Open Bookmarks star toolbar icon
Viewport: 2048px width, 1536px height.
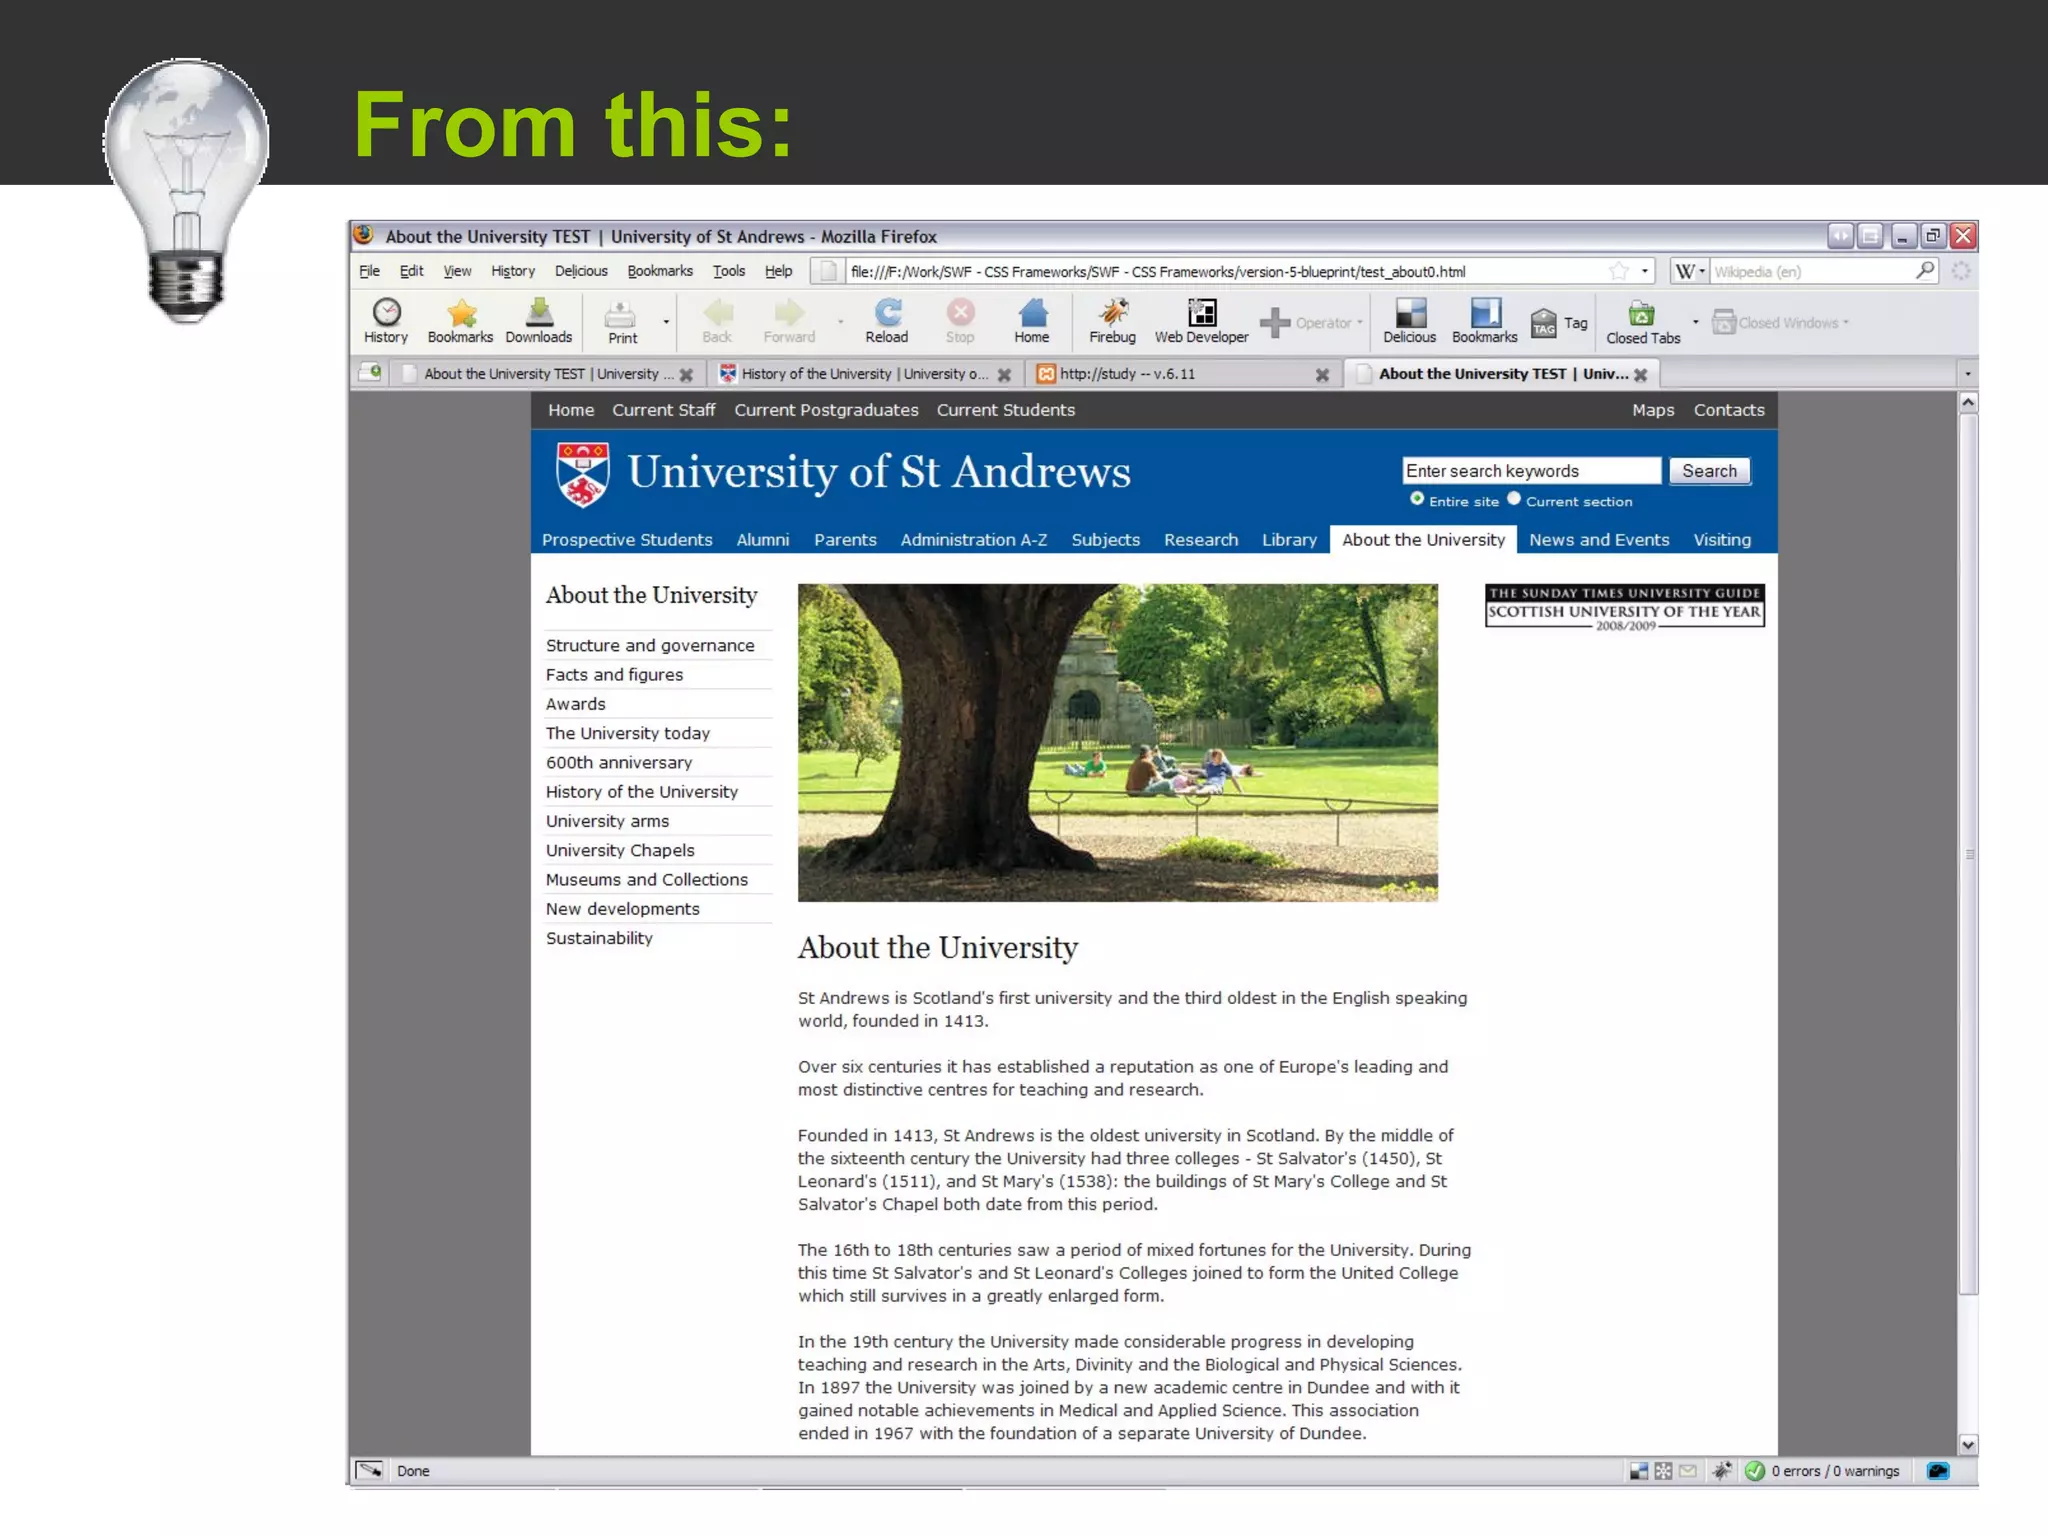click(460, 321)
